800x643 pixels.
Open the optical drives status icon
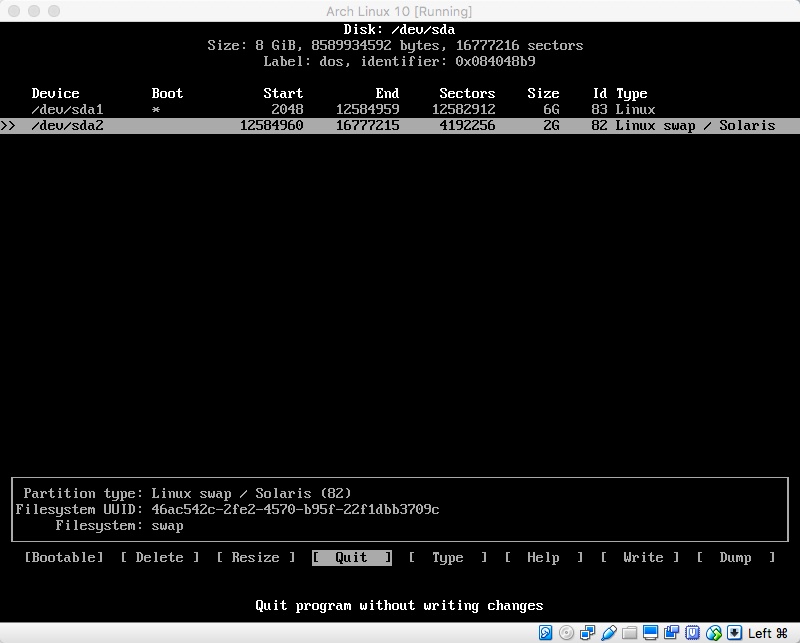(x=566, y=632)
